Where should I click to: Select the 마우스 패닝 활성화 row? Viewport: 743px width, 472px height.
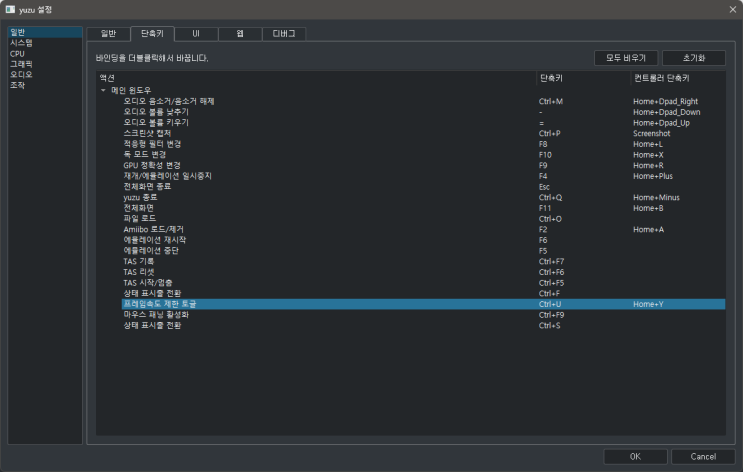(x=423, y=315)
